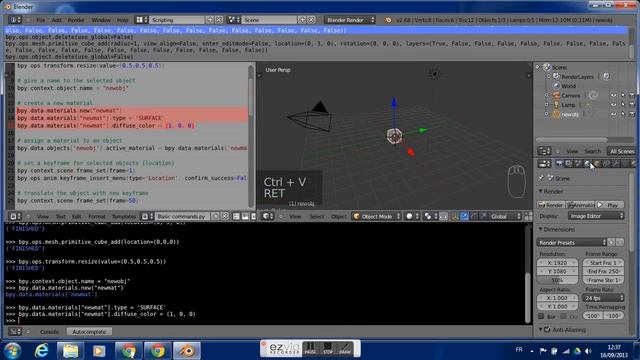The image size is (640, 360).
Task: Toggle the 3D manipulator widget
Action: tap(455, 216)
